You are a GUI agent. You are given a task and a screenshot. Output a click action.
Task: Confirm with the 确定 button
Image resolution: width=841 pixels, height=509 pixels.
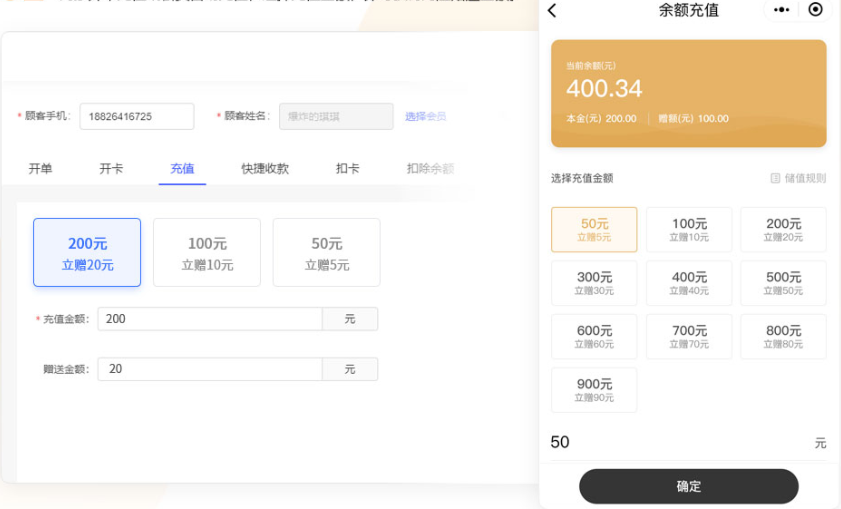click(x=689, y=486)
